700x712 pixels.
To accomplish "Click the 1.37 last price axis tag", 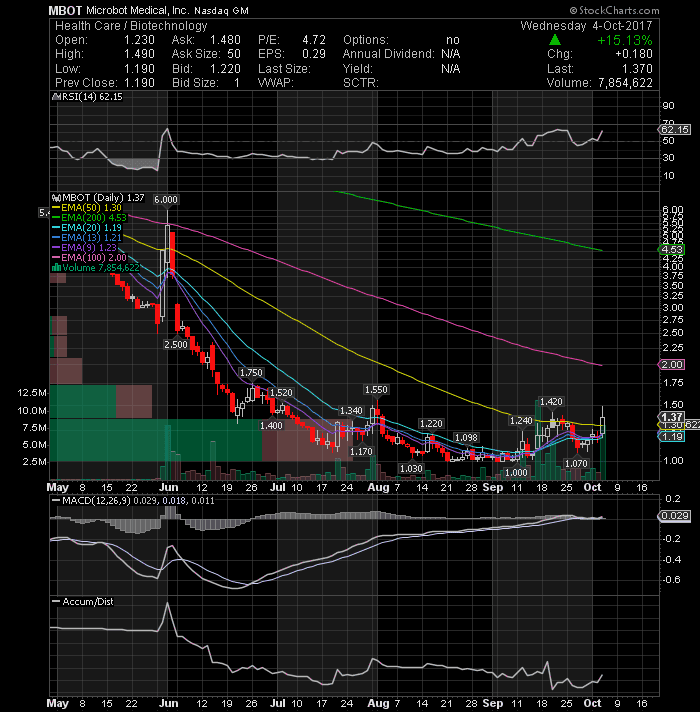I will coord(671,417).
